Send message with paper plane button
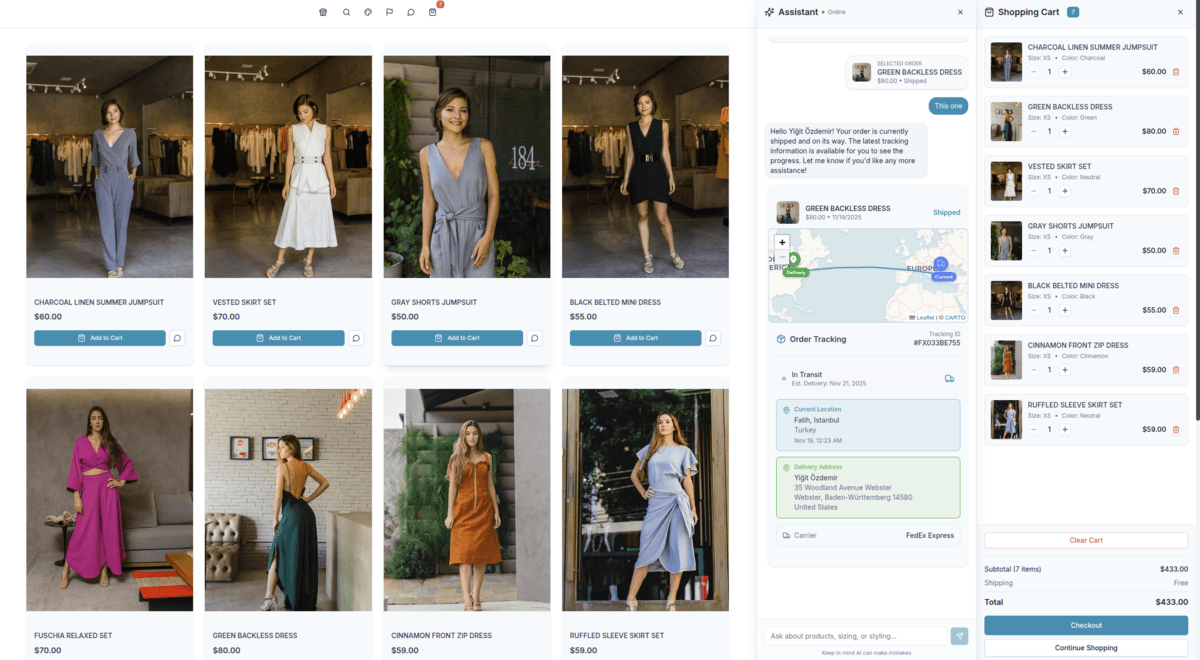Viewport: 1200px width, 660px height. pos(959,636)
